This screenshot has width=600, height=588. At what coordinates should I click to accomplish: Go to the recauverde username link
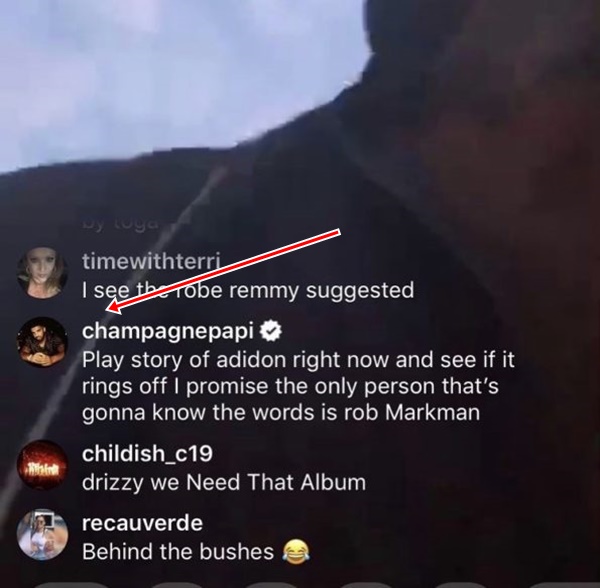click(142, 523)
